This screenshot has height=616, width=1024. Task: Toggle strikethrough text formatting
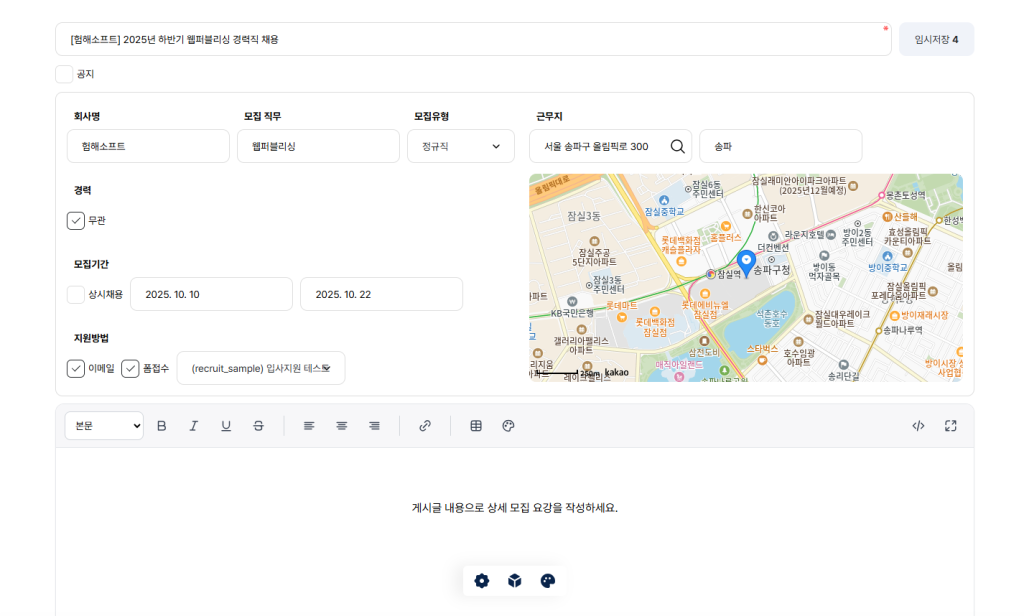(x=258, y=426)
